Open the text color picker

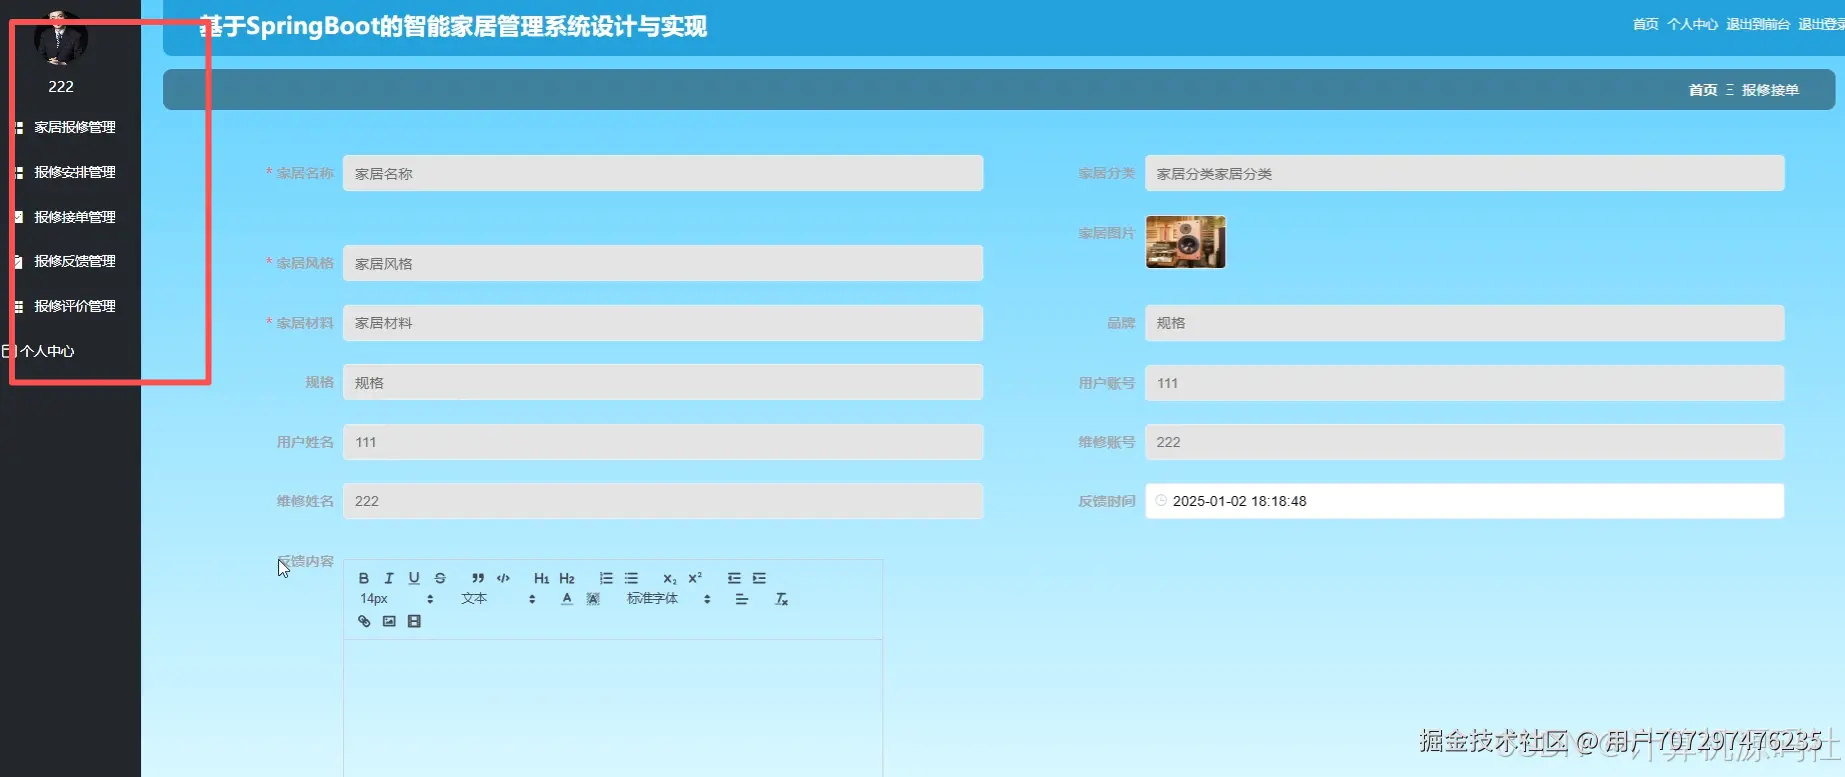tap(567, 599)
